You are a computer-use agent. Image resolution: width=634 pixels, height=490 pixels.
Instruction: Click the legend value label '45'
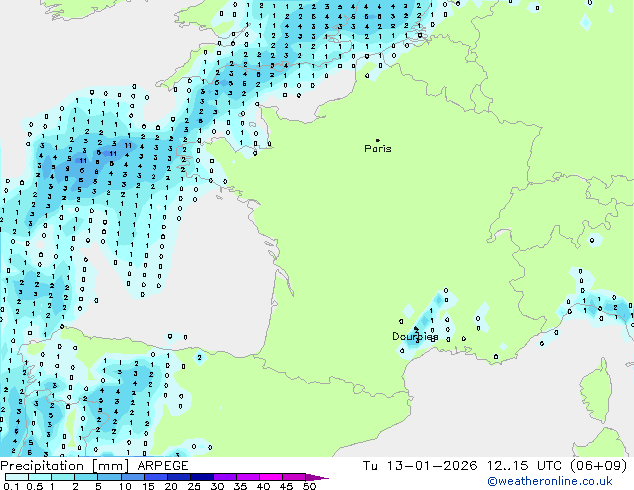286,486
